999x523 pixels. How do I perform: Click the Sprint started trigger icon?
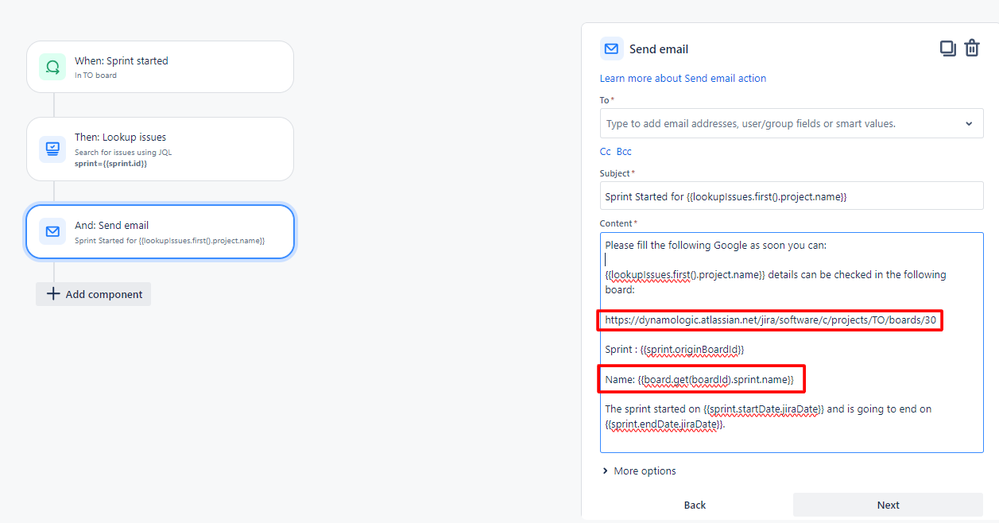[x=52, y=66]
